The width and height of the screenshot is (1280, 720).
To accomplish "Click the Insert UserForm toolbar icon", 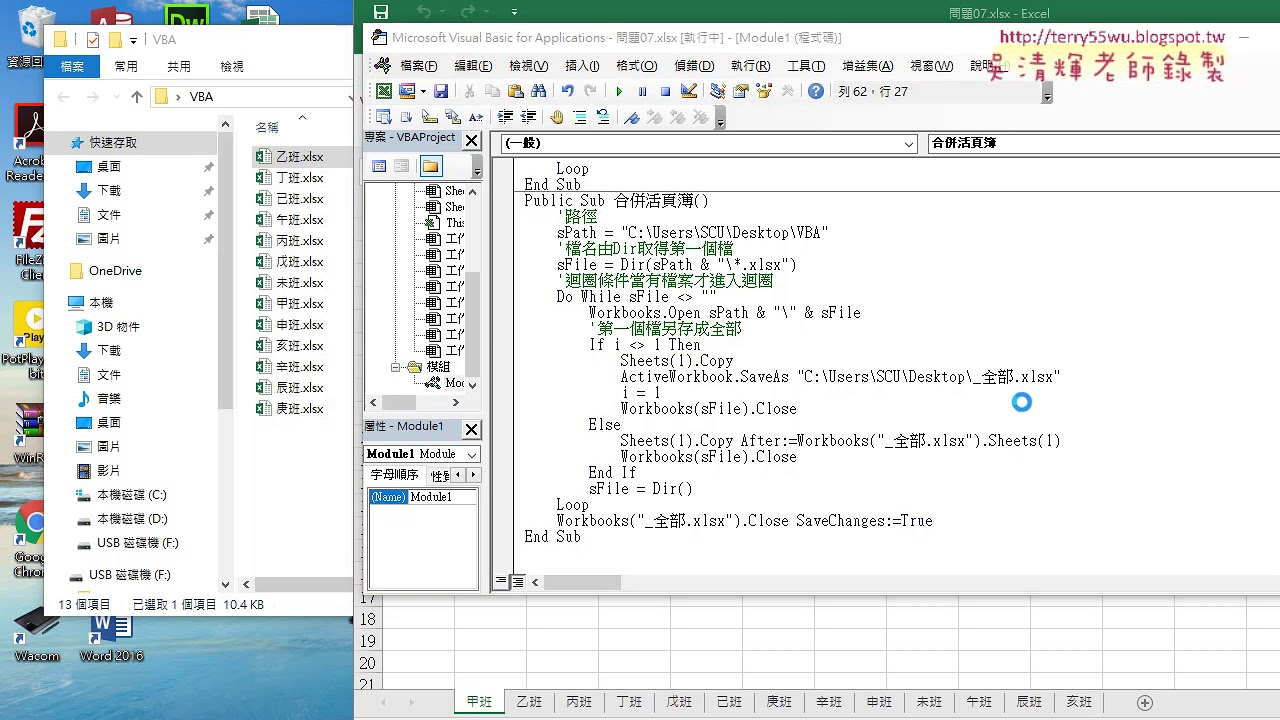I will tap(407, 91).
